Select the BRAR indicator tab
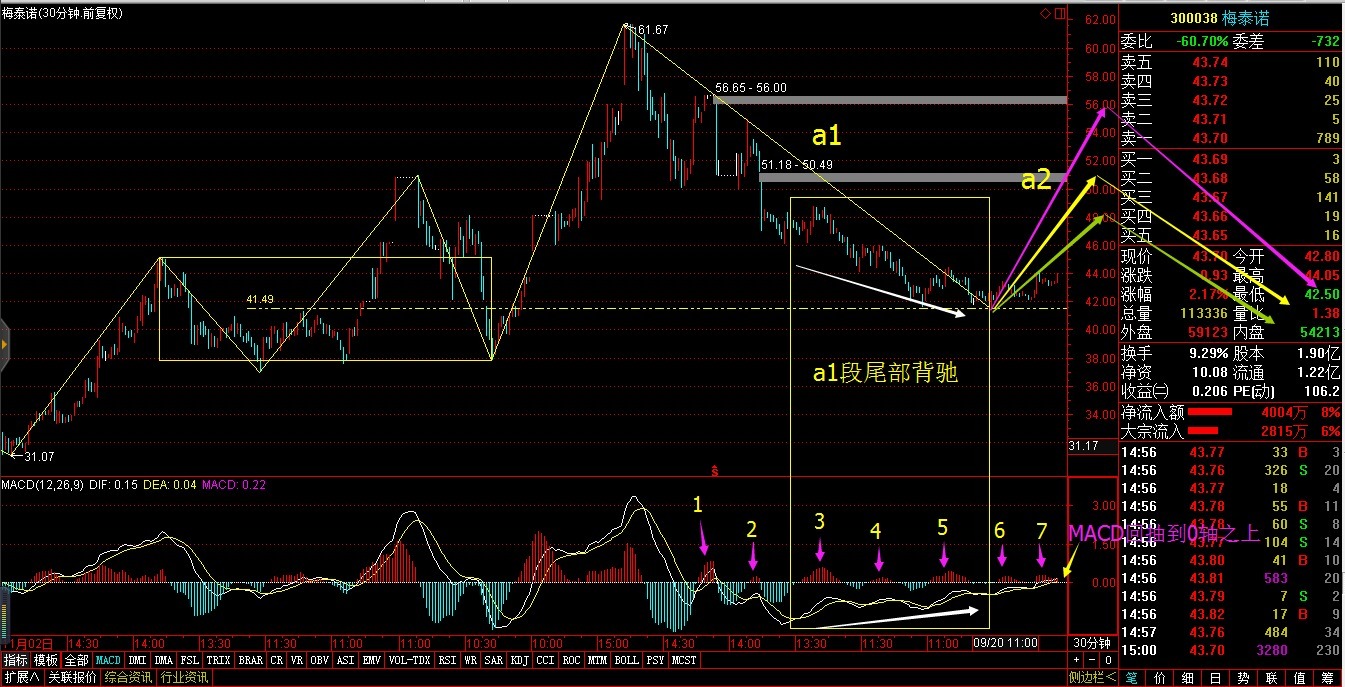Screen dimensions: 1345x687 pos(251,660)
